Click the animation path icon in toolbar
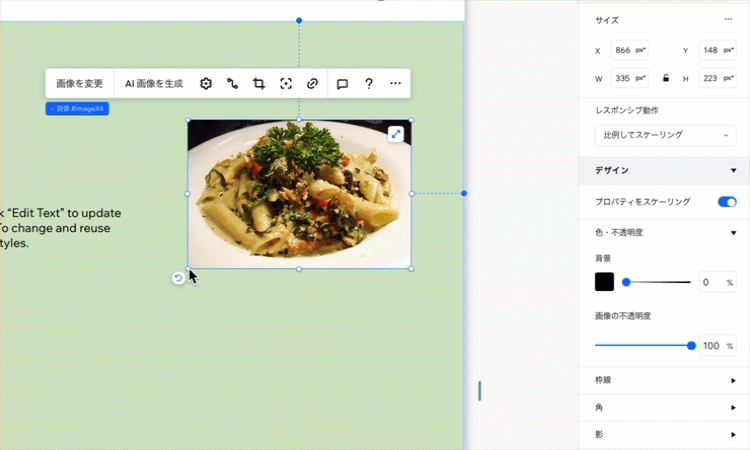Image resolution: width=750 pixels, height=450 pixels. [233, 84]
